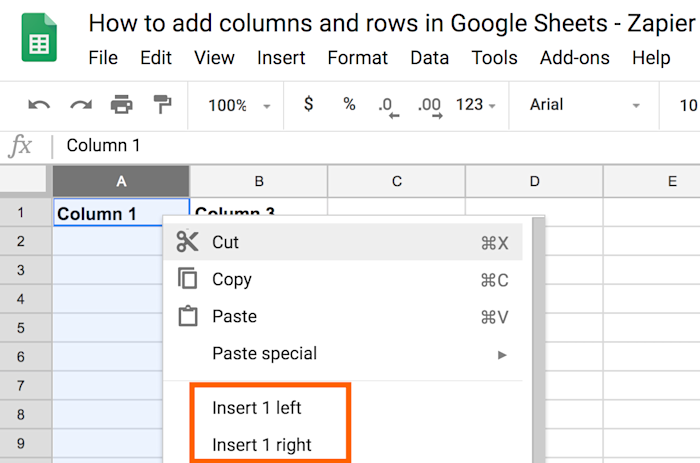Select column D header
Image resolution: width=700 pixels, height=463 pixels.
click(534, 181)
